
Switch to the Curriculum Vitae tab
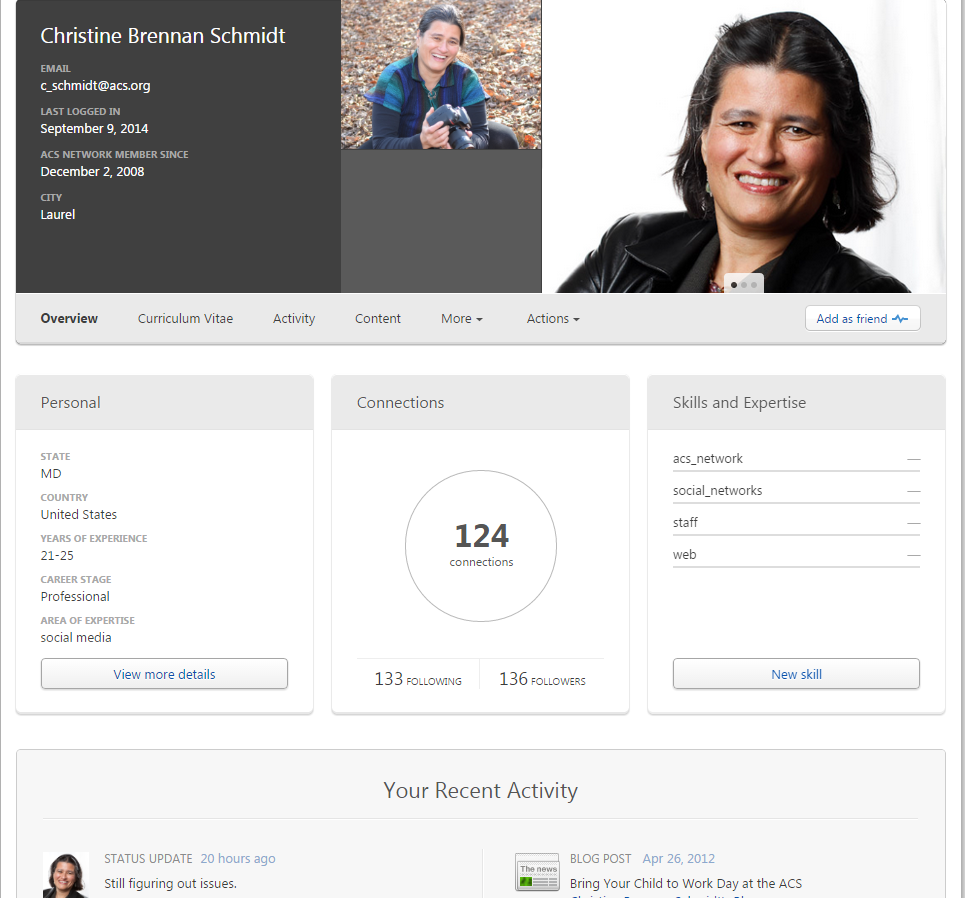tap(185, 319)
